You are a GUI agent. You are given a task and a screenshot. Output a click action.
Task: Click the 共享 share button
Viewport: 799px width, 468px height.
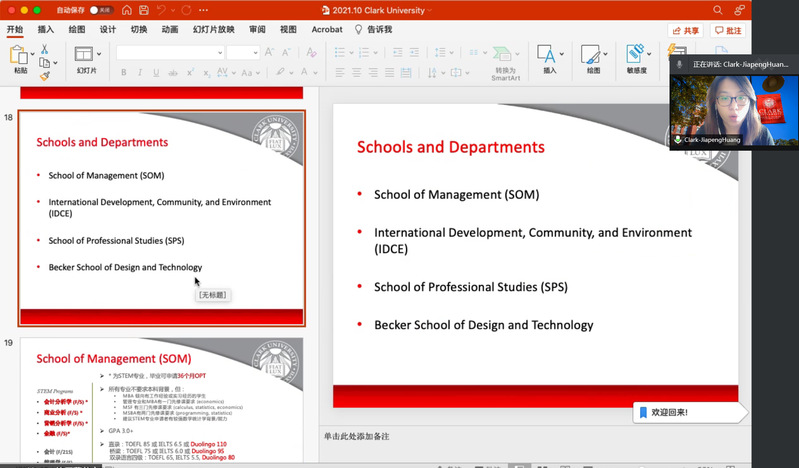[x=685, y=31]
